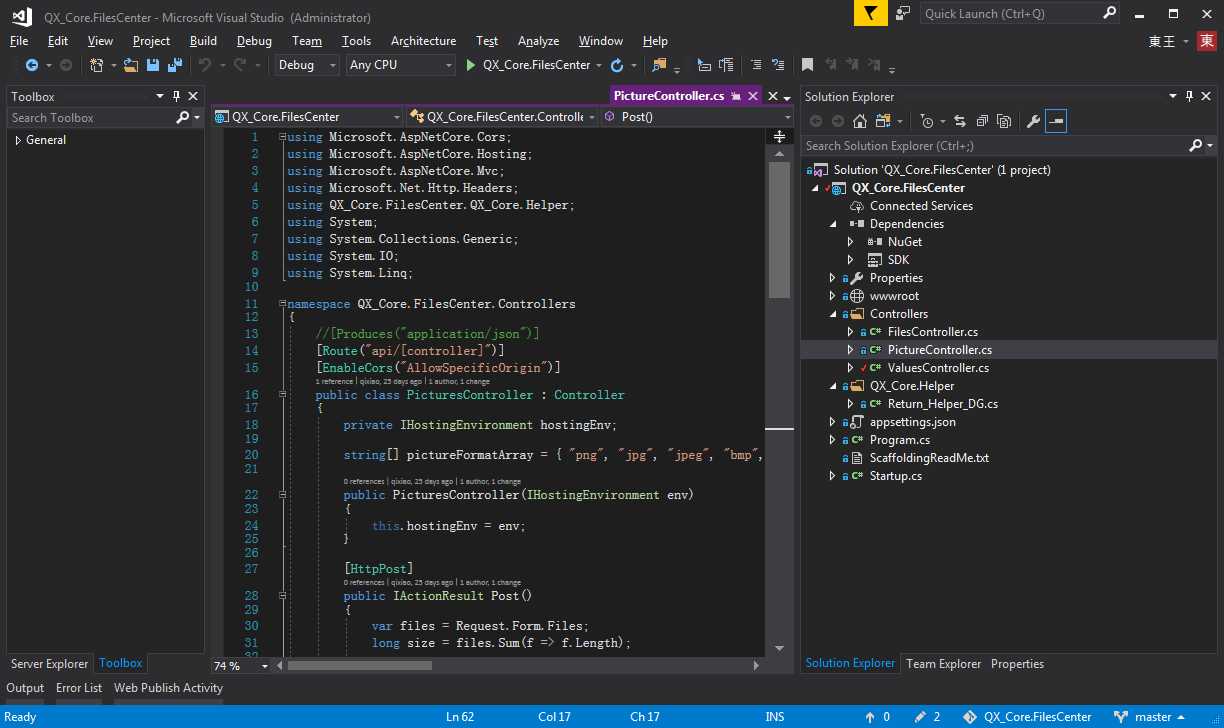1224x728 pixels.
Task: Expand Startup.cs node in Solution Explorer
Action: pos(832,476)
